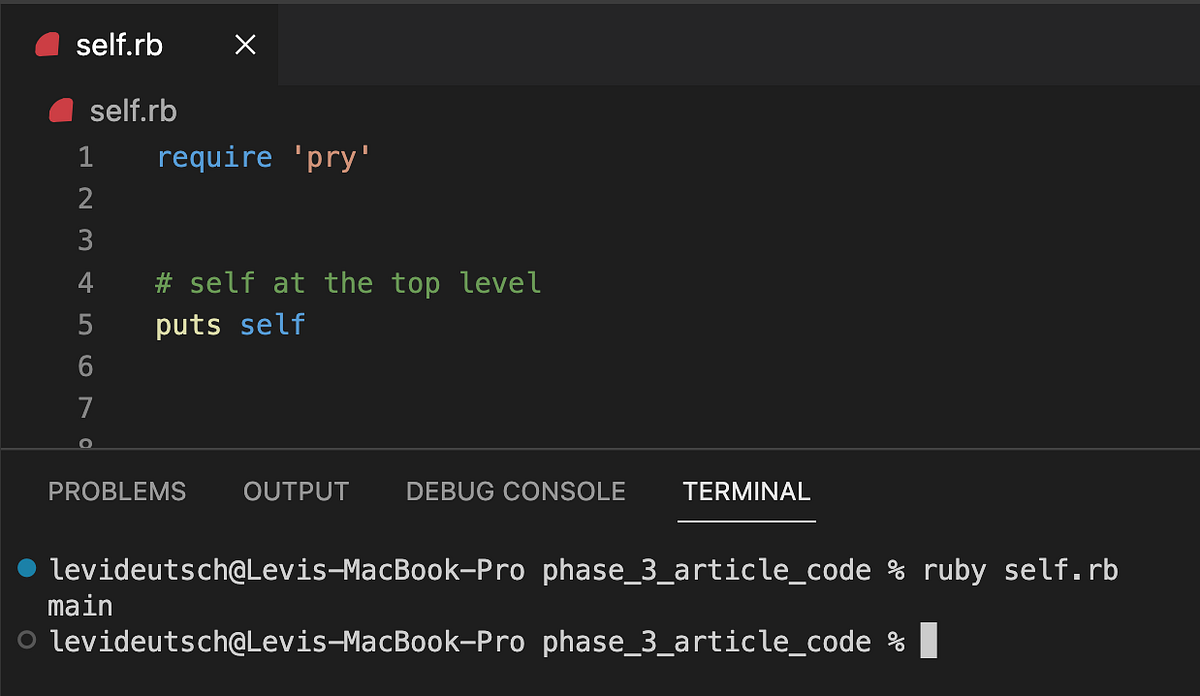Image resolution: width=1200 pixels, height=696 pixels.
Task: Place cursor on the require keyword
Action: 214,157
